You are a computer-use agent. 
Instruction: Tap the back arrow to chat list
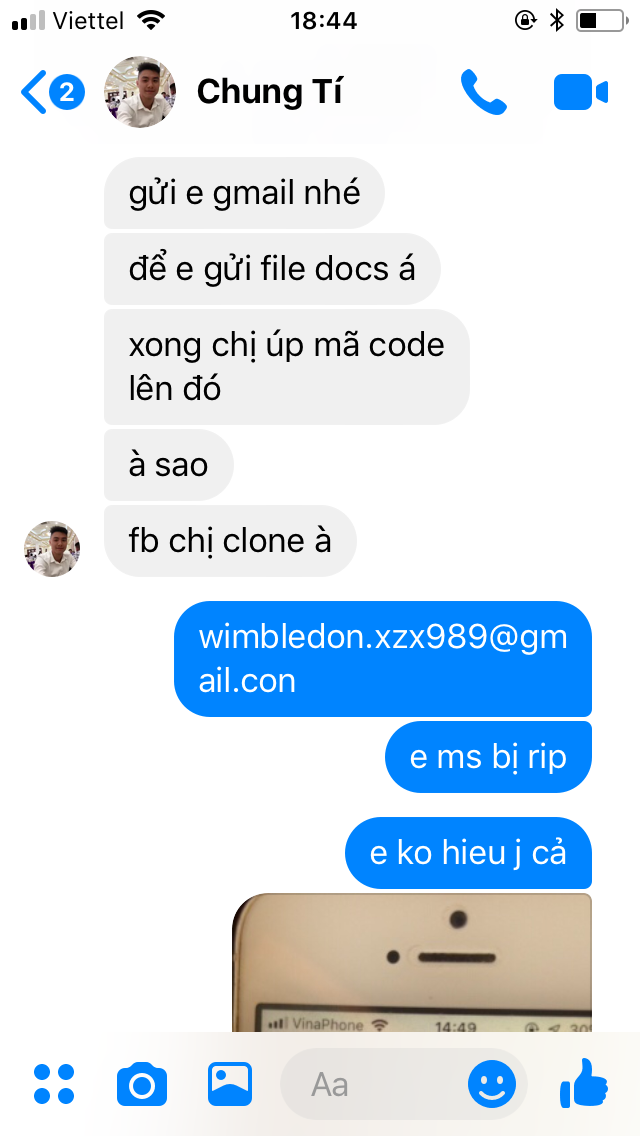33,92
